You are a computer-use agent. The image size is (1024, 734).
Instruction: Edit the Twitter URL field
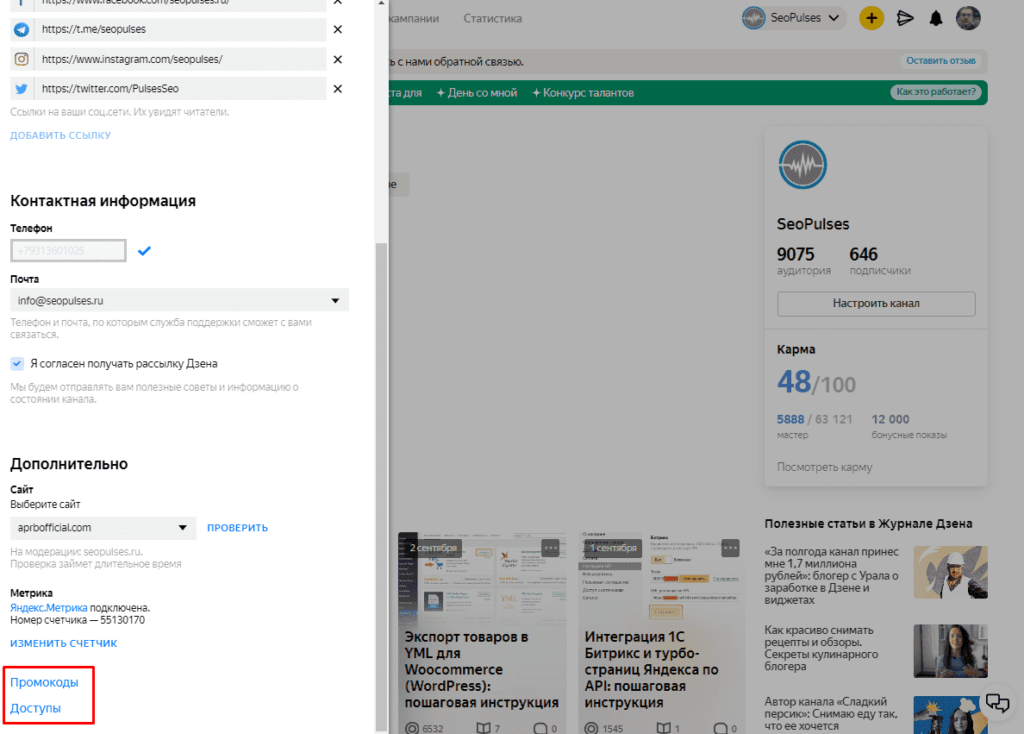click(180, 89)
